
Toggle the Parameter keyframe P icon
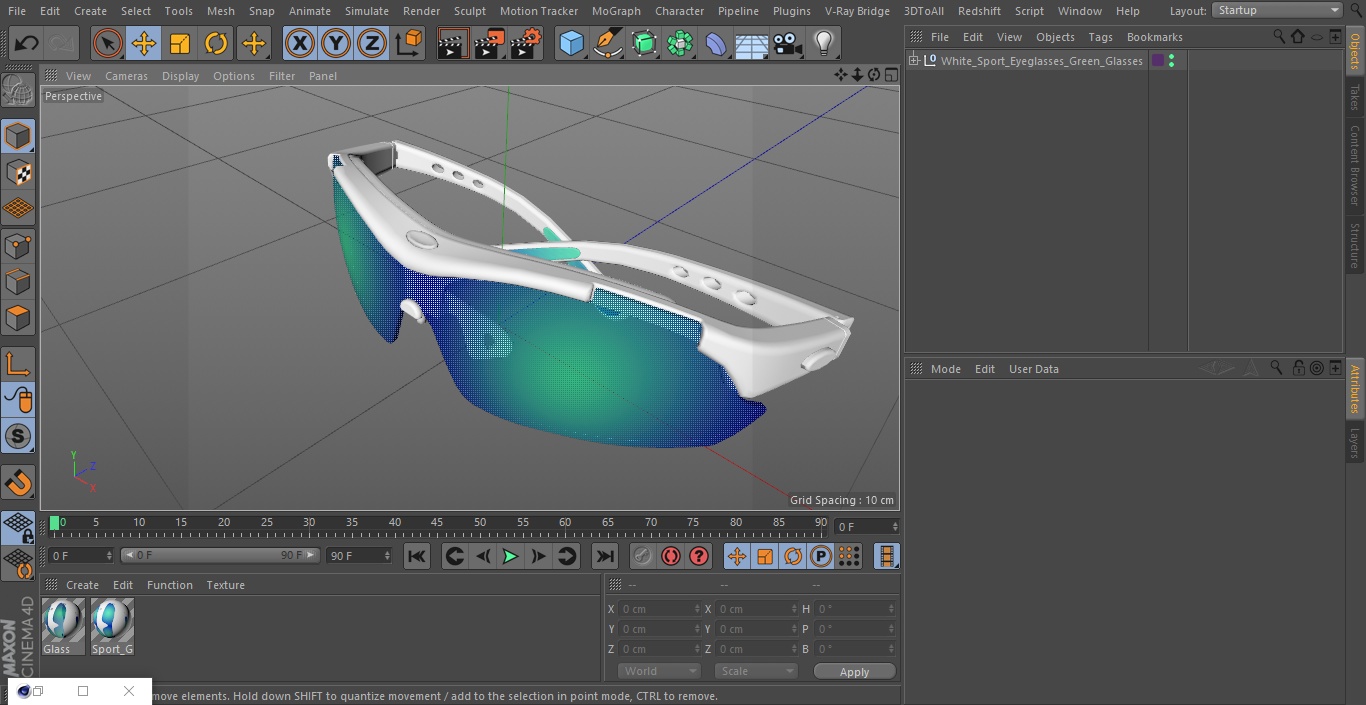[x=821, y=556]
